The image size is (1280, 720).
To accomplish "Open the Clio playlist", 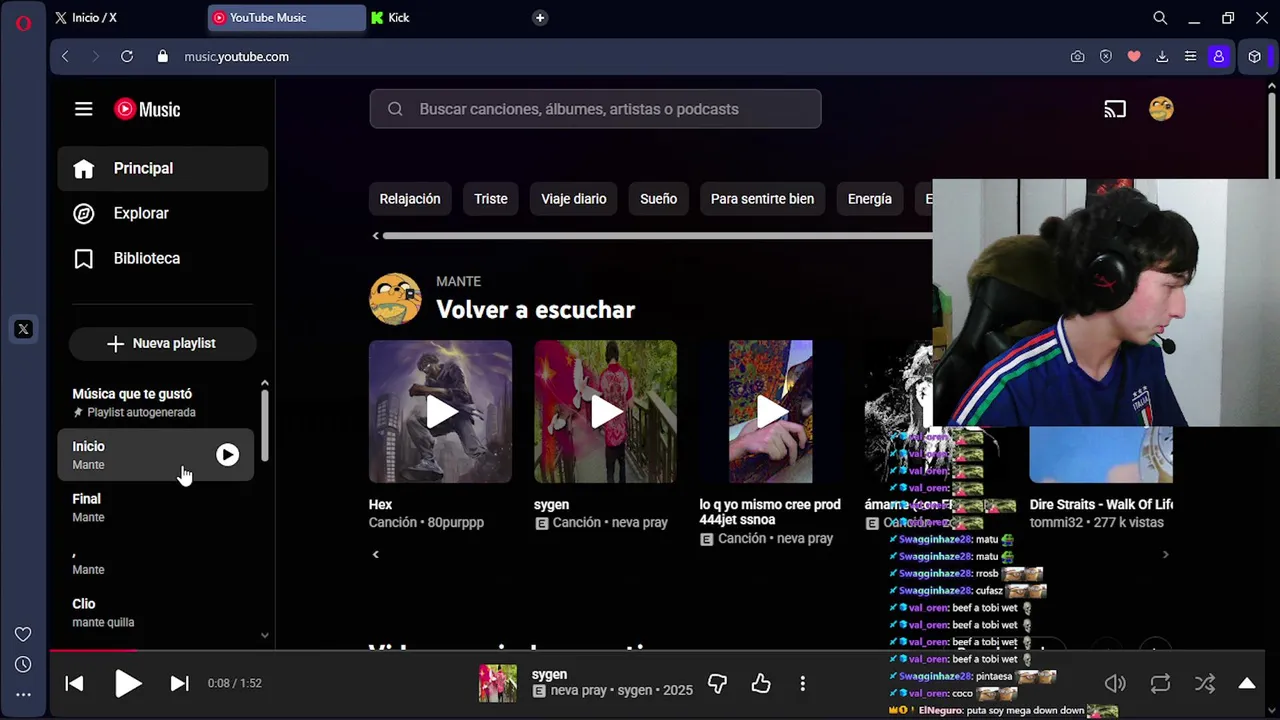I will click(156, 612).
